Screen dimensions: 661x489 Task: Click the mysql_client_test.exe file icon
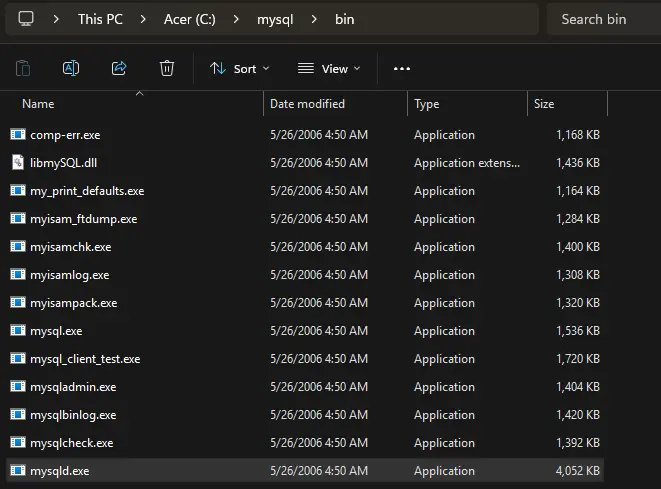18,358
